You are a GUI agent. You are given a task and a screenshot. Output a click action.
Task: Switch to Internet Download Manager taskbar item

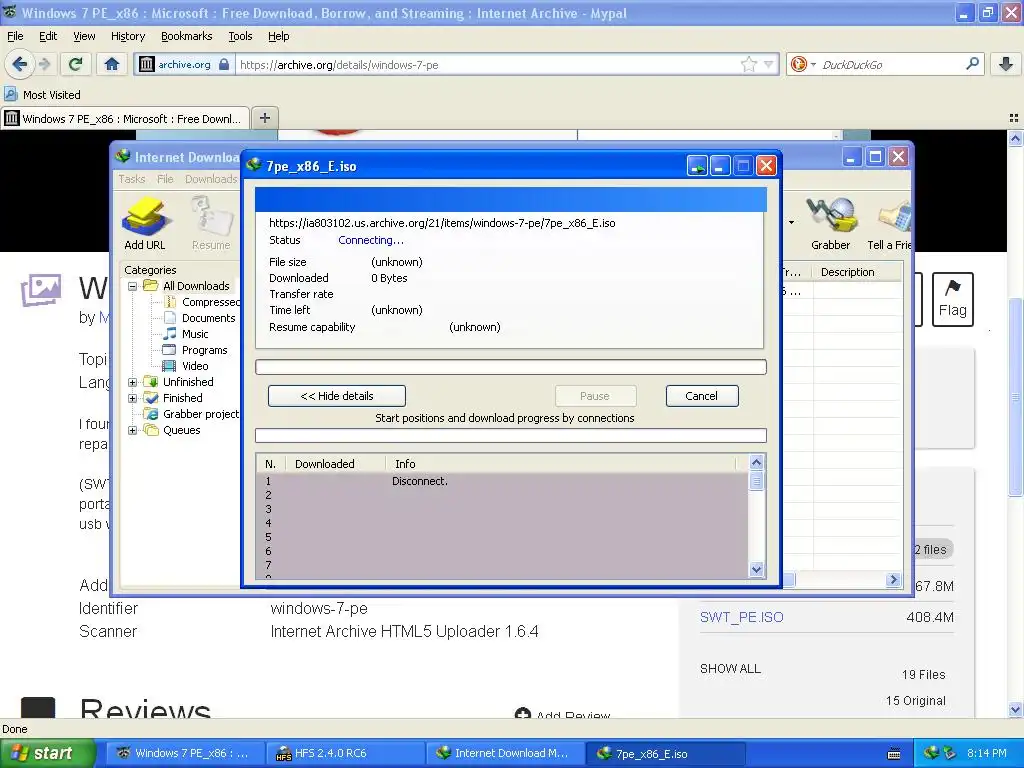click(x=505, y=753)
